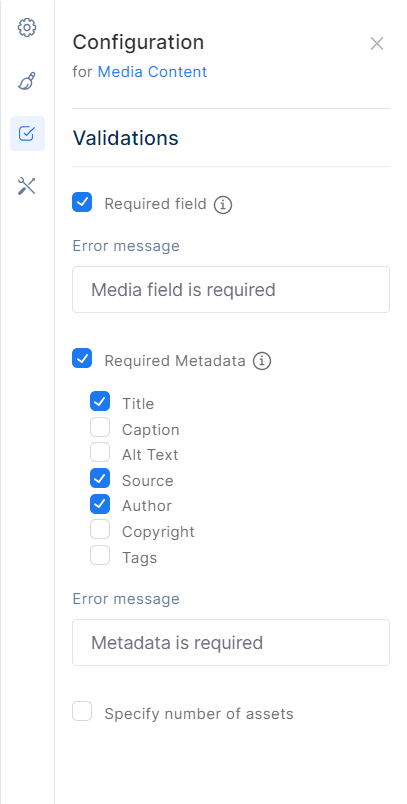Select the validations checkbox icon tab
407x804 pixels.
[x=27, y=134]
